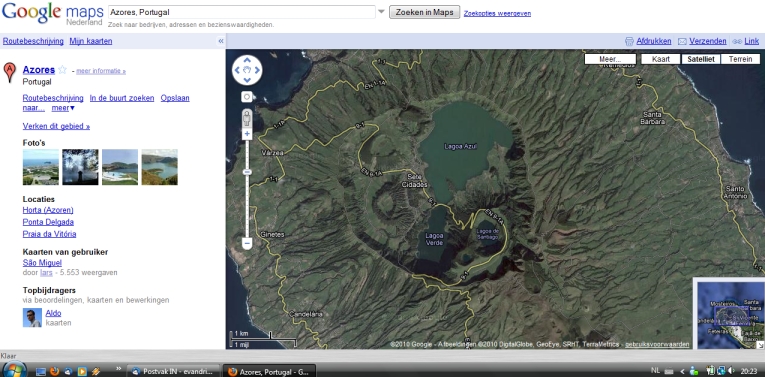Click the Pegman street view icon
765x377 pixels.
pos(247,119)
